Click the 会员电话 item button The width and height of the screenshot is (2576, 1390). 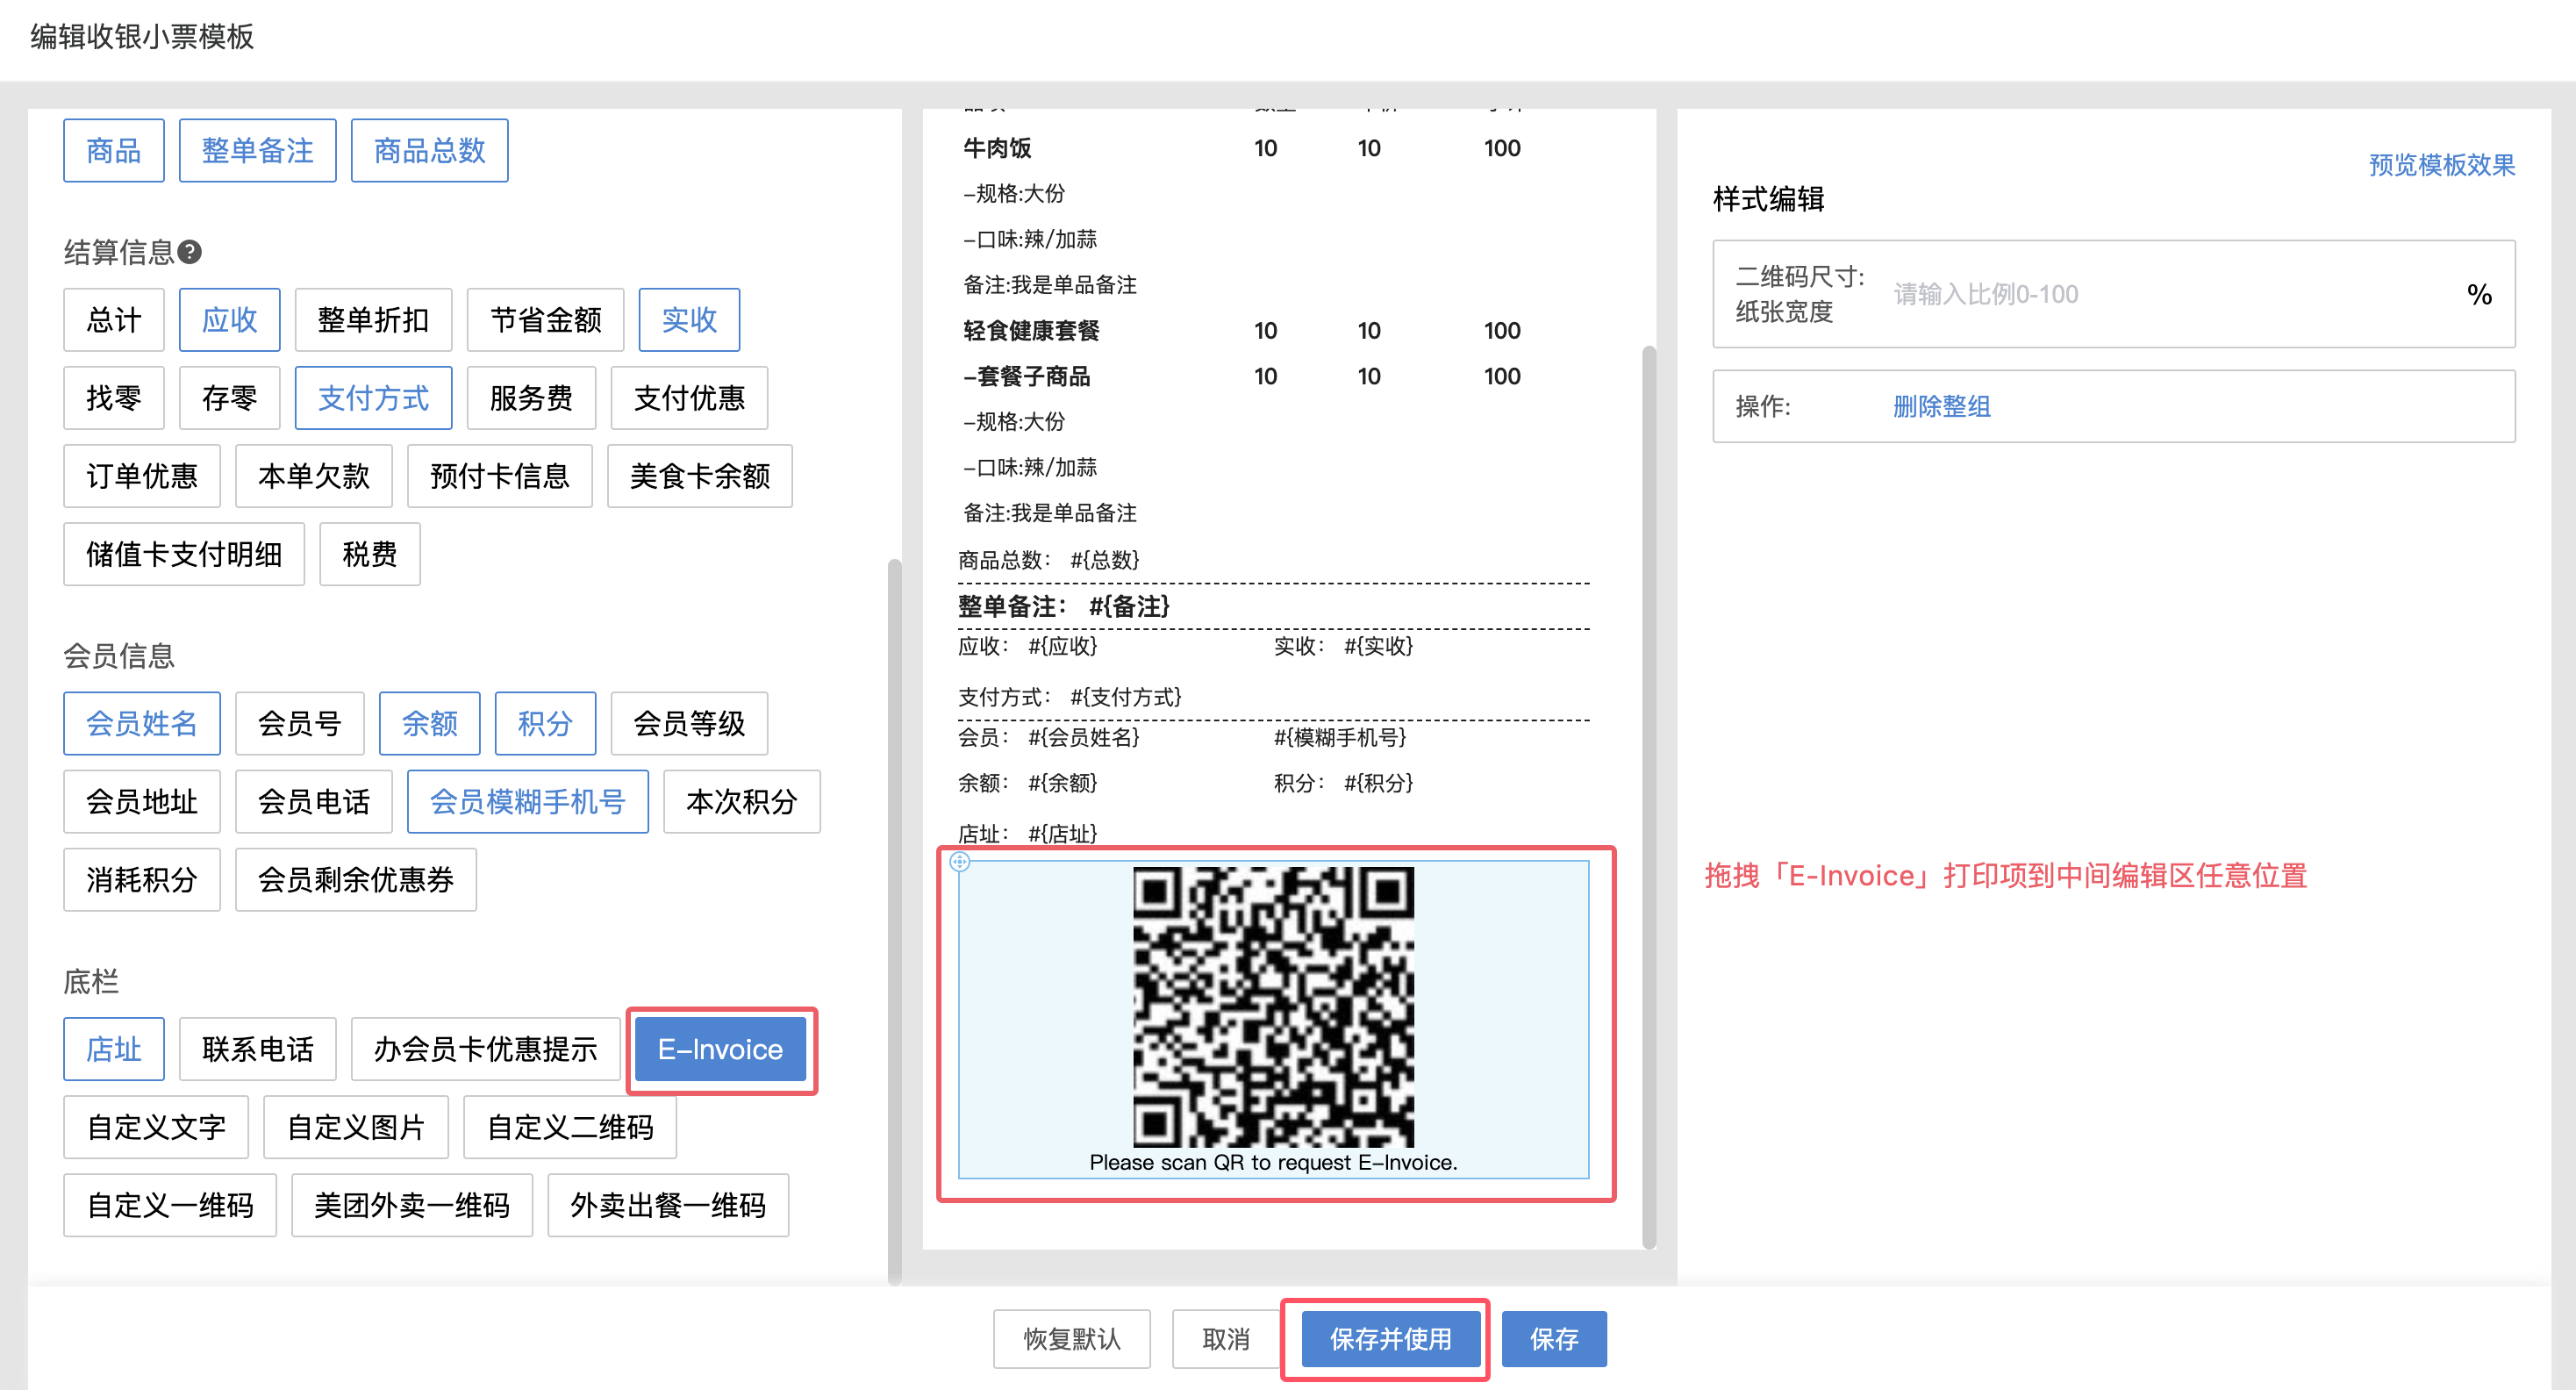tap(314, 801)
